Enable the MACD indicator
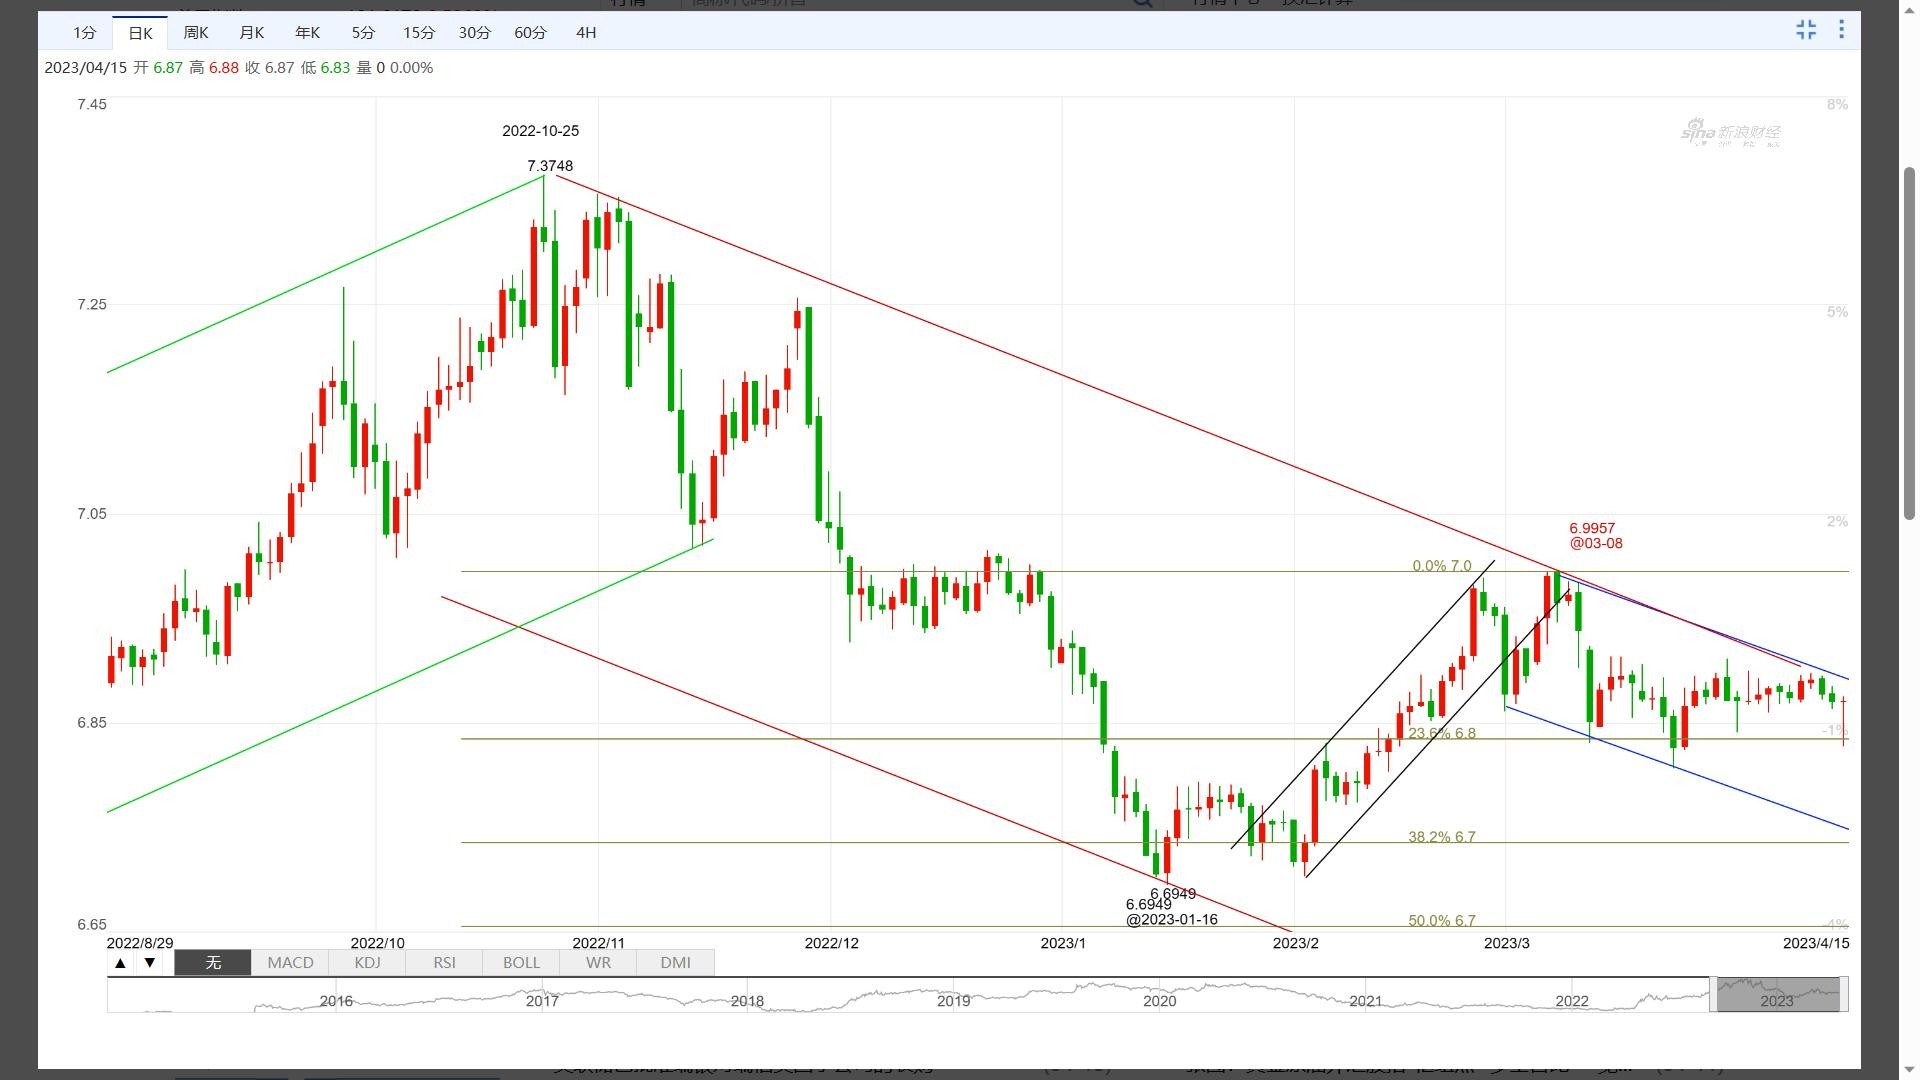 pos(290,963)
